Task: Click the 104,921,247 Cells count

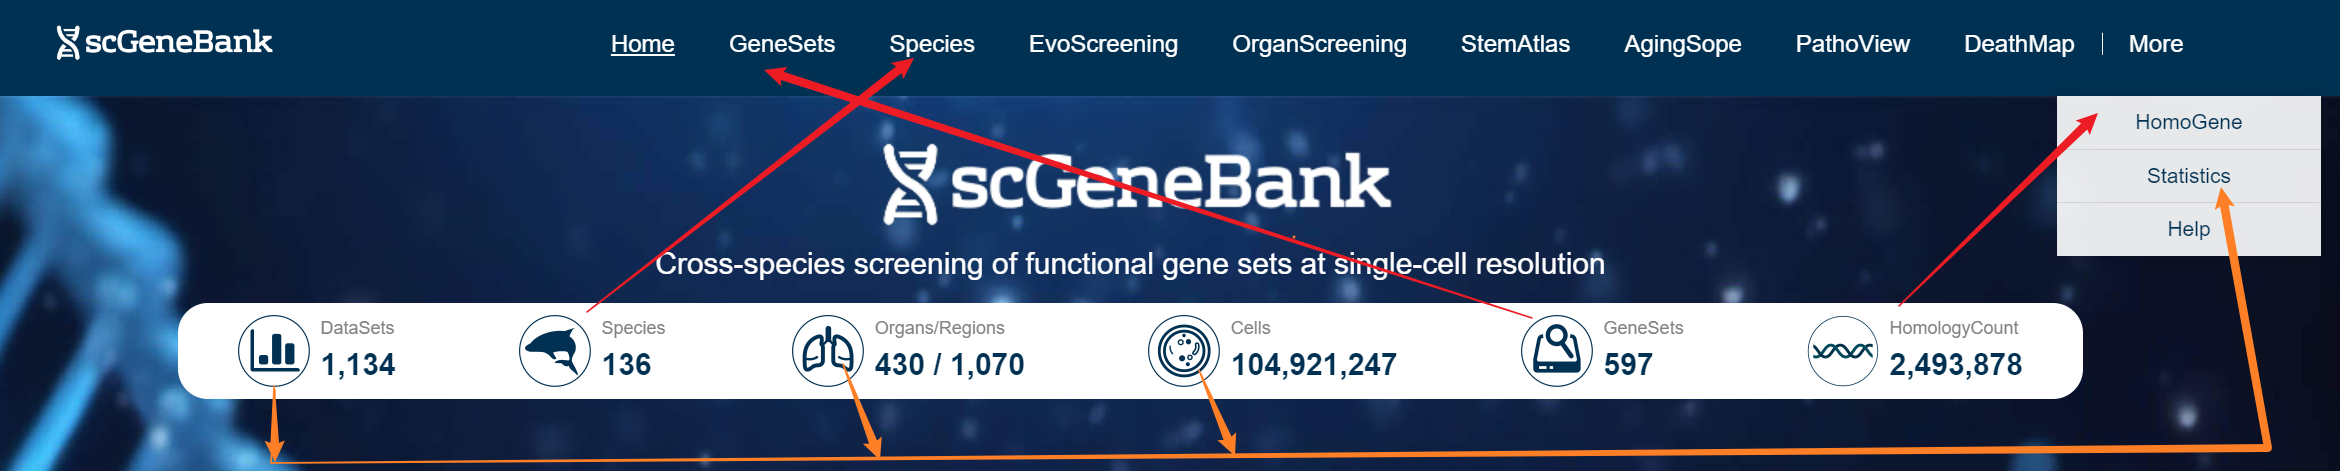Action: click(x=1313, y=365)
